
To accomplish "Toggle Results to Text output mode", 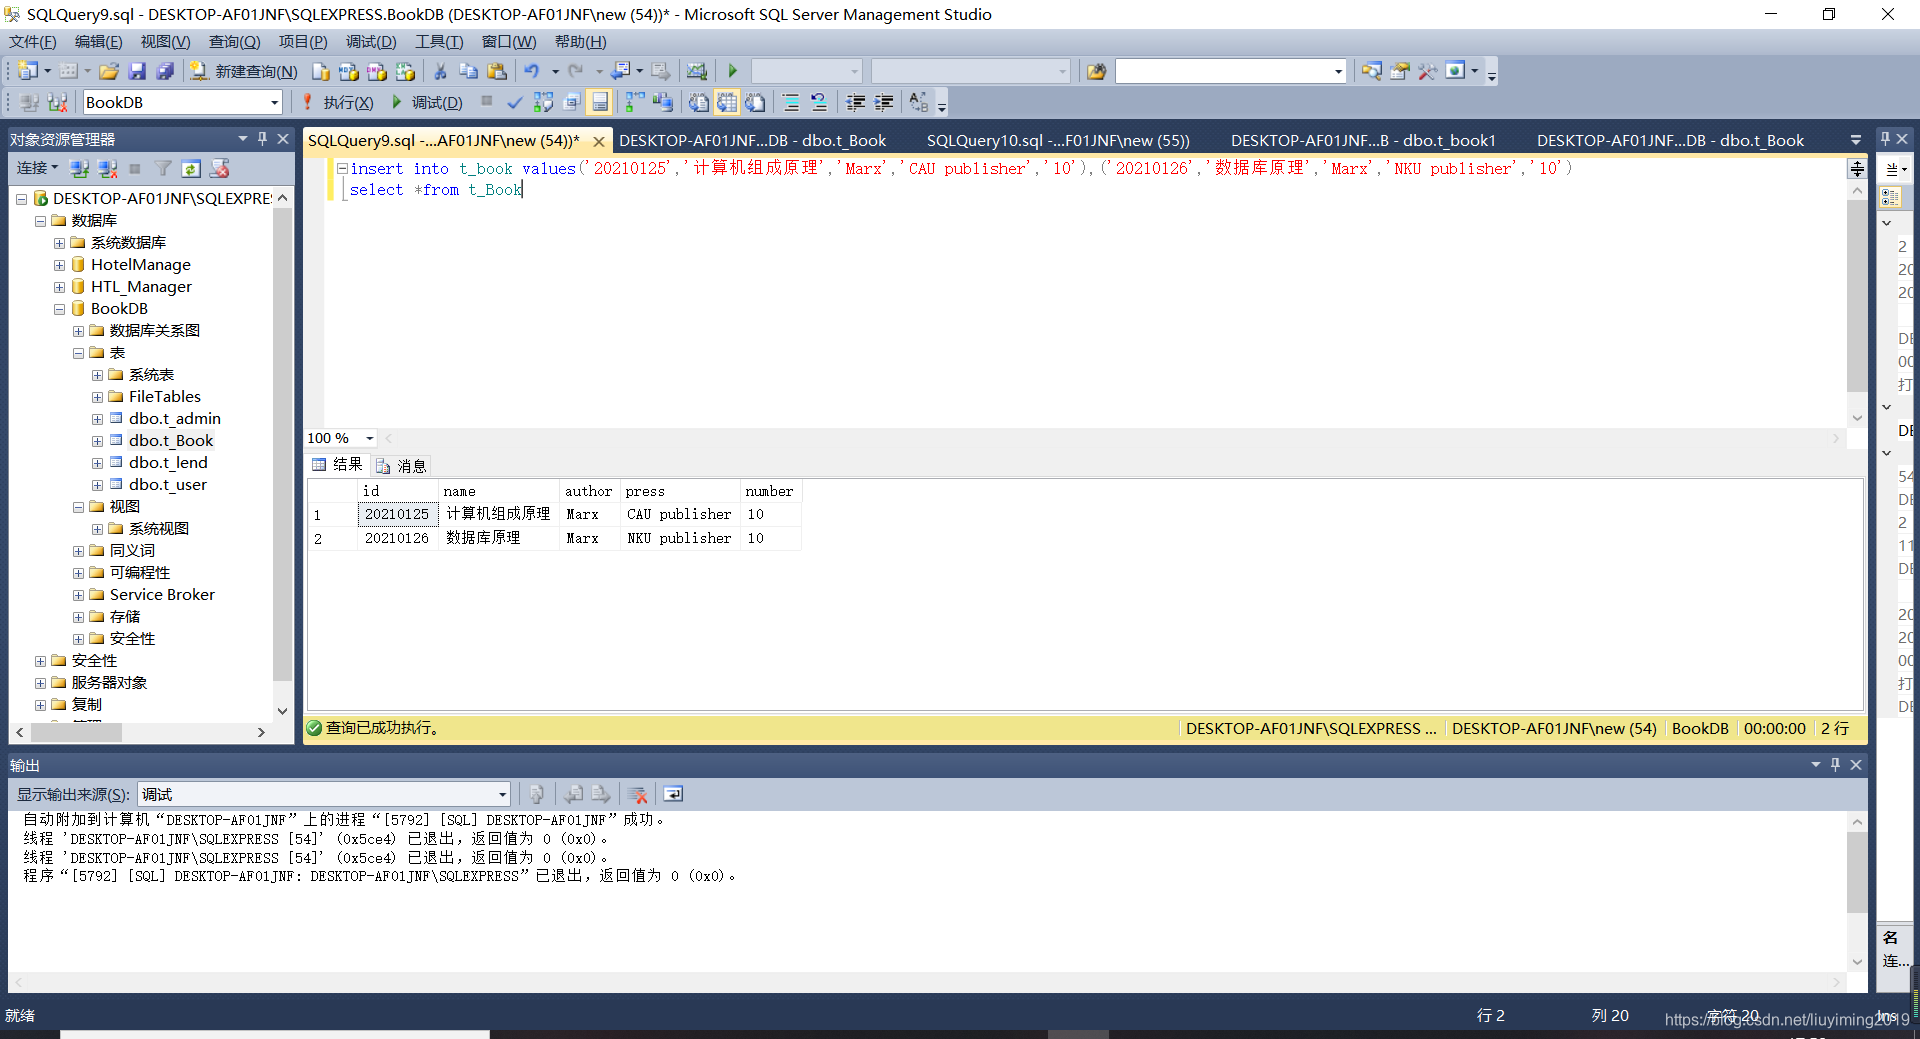I will (699, 102).
